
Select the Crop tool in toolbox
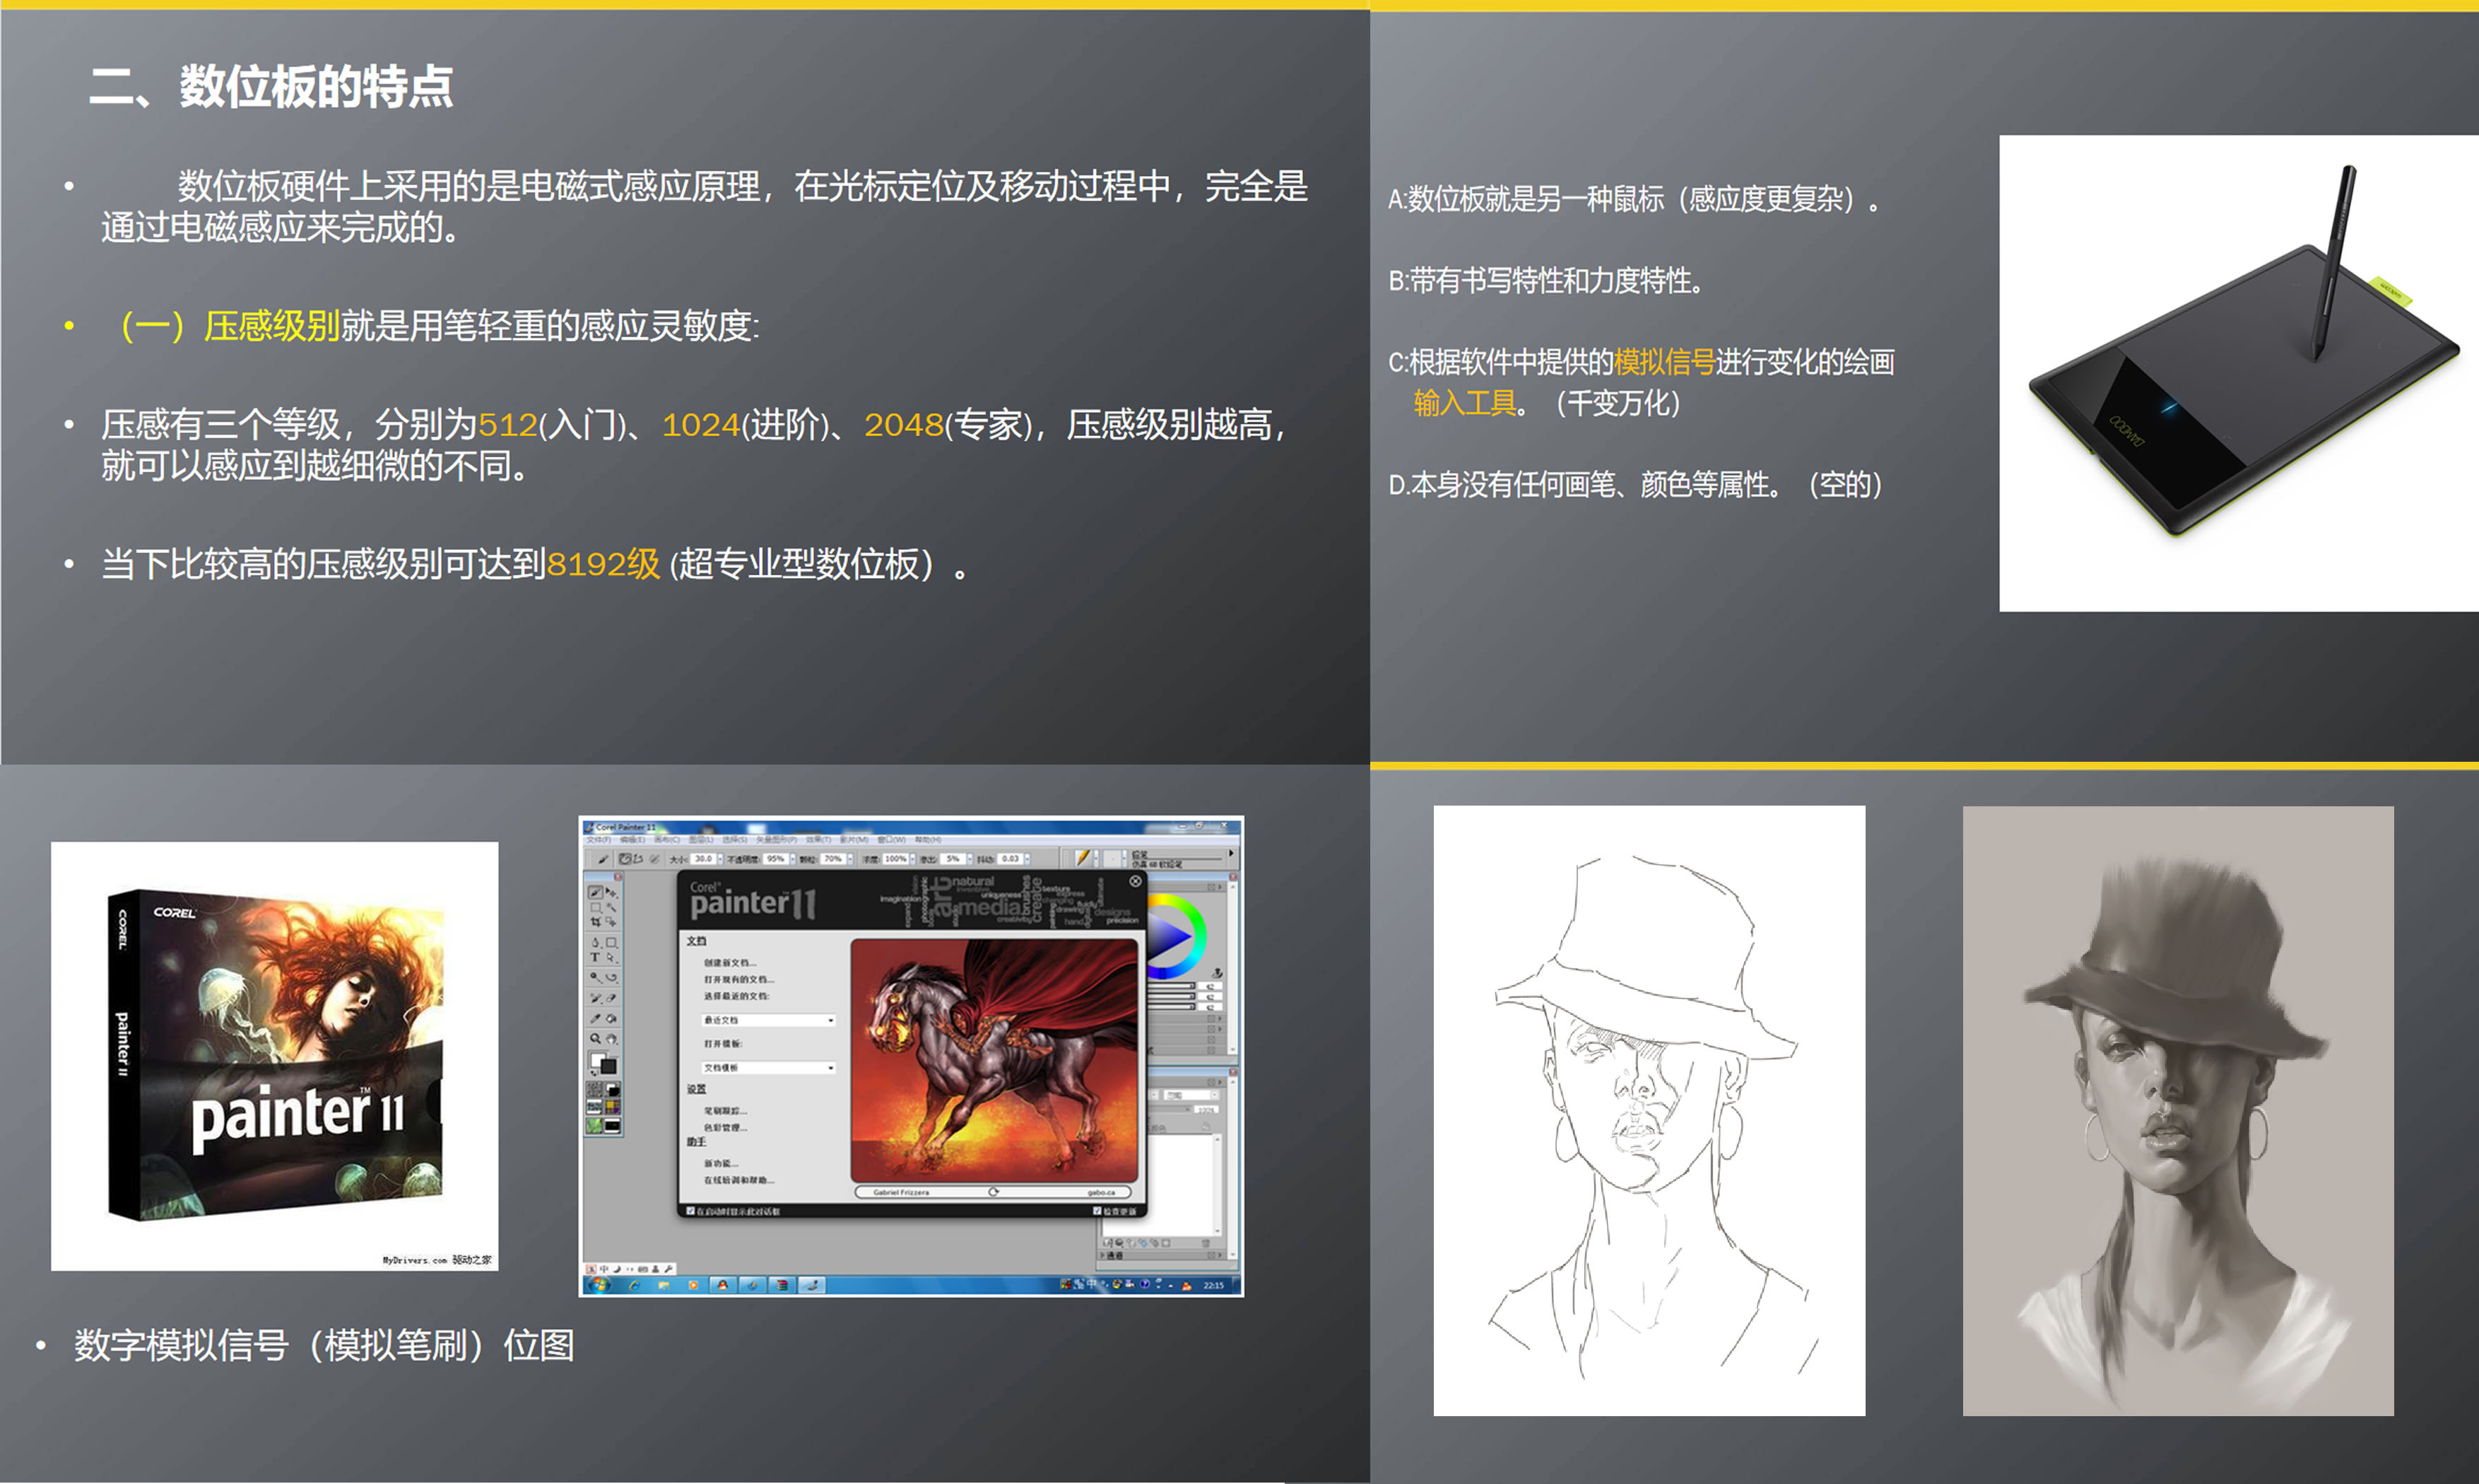click(596, 922)
